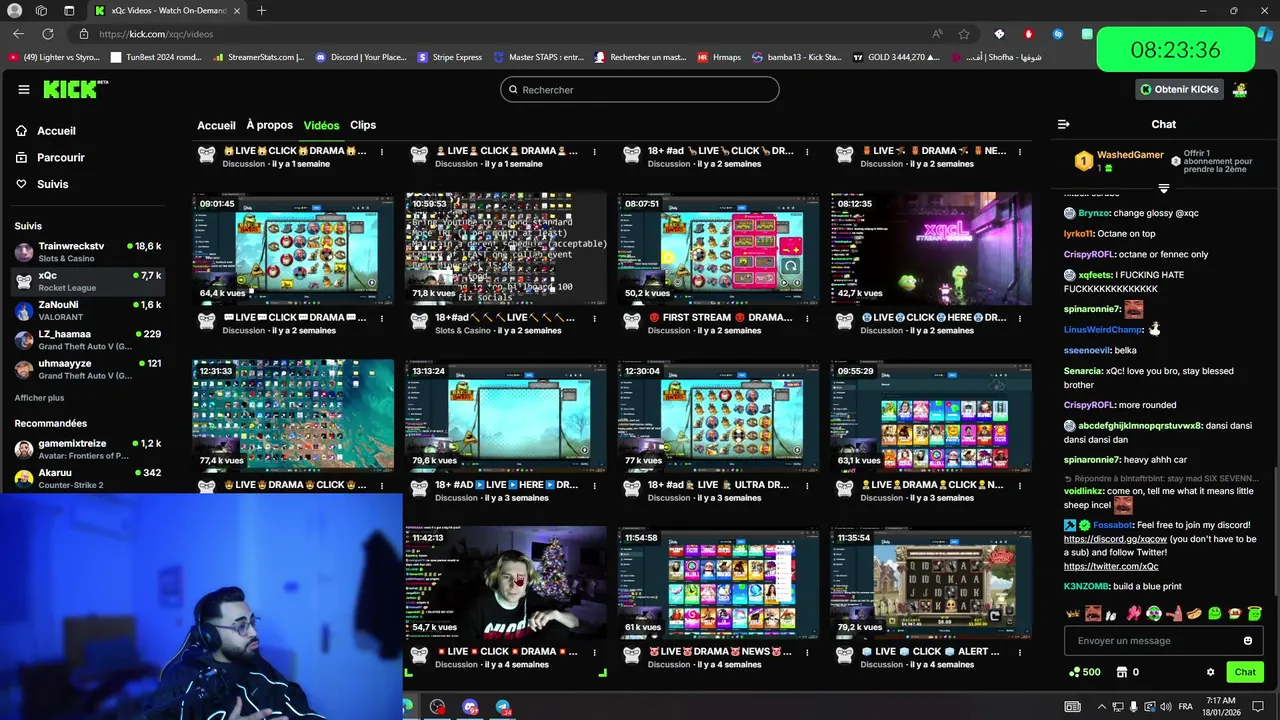Click WashedGamer in the gift leaderboard

1130,155
